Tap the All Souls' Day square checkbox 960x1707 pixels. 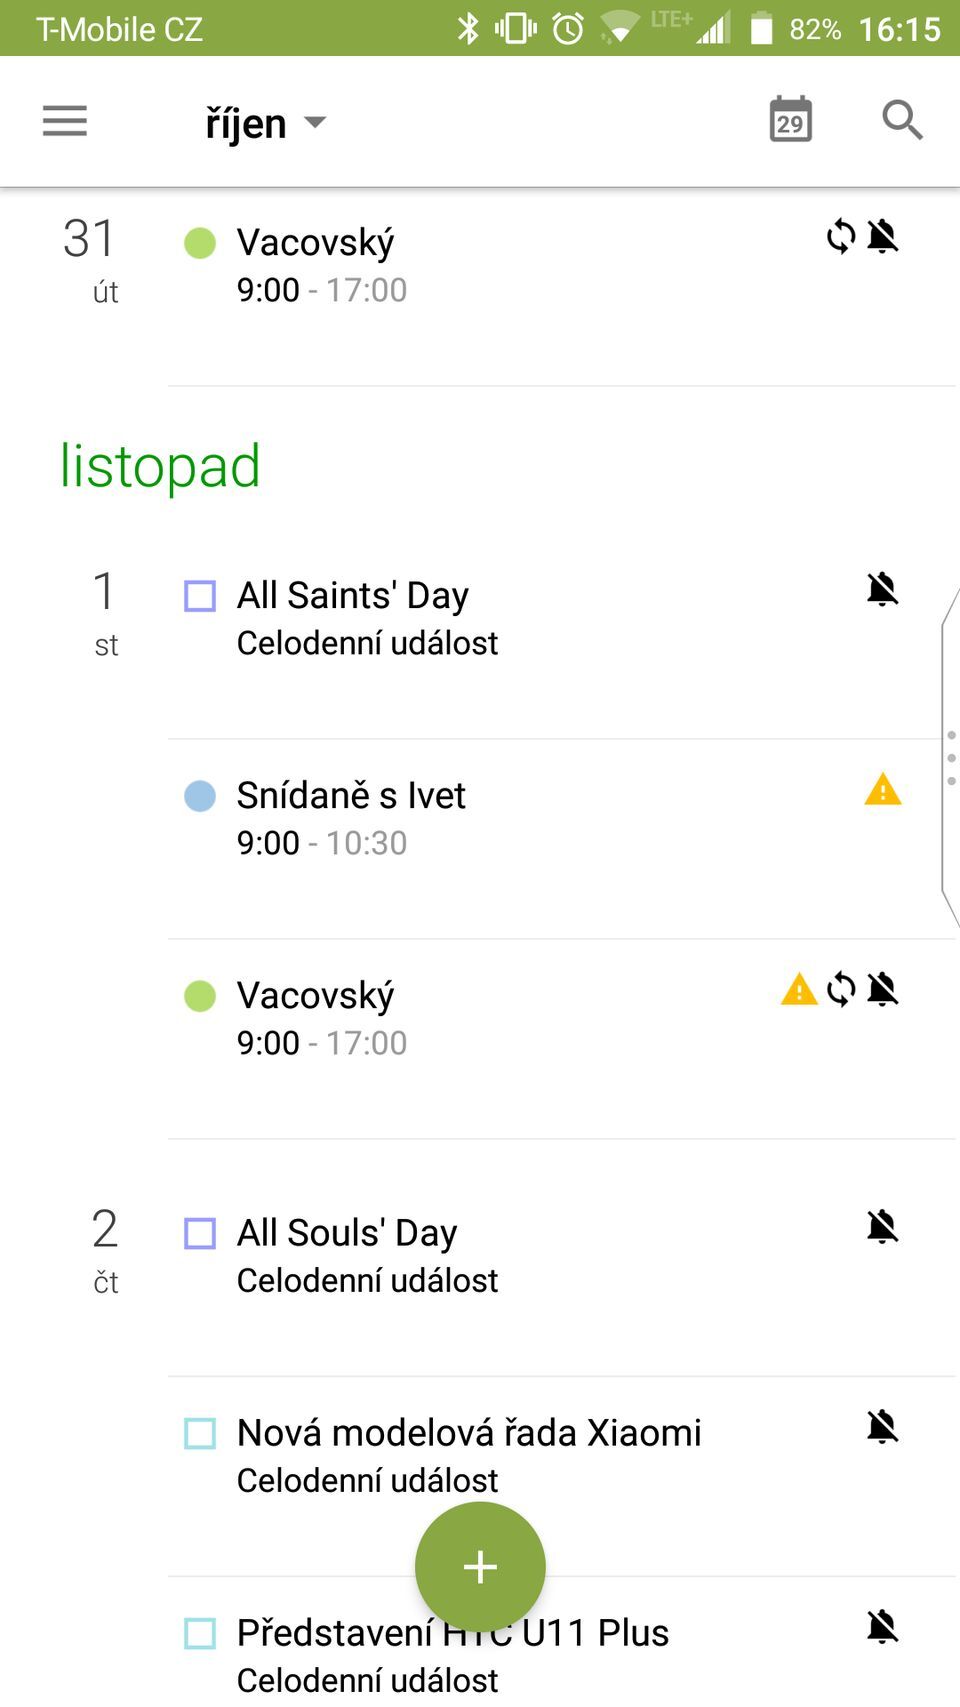[x=200, y=1233]
